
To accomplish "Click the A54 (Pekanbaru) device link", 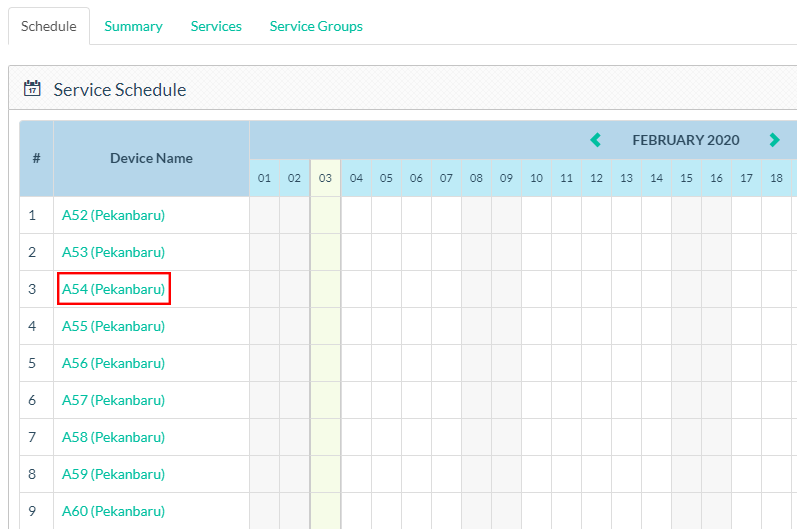I will (113, 289).
